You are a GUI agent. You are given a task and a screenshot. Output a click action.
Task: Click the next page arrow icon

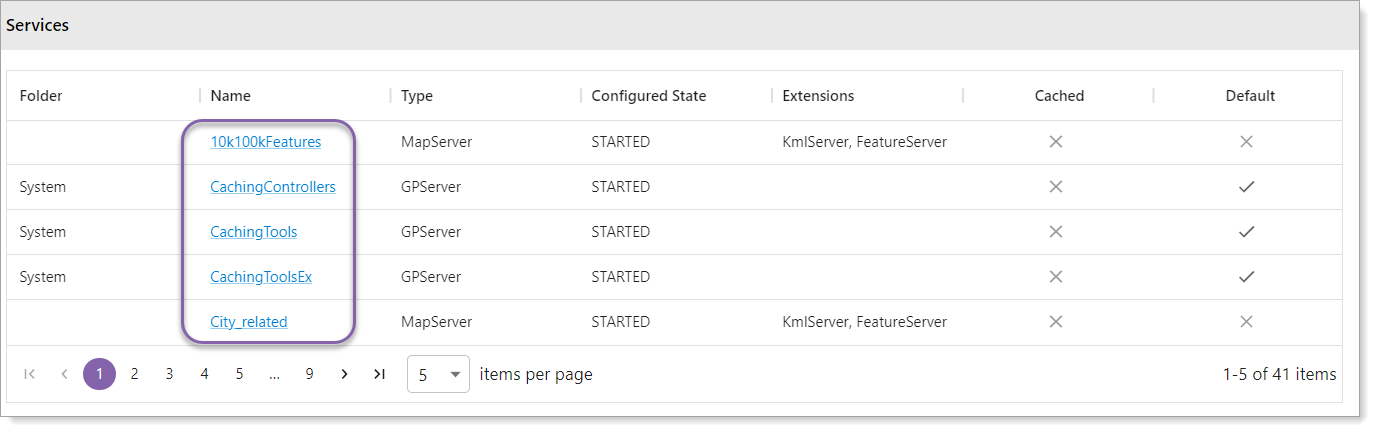344,374
